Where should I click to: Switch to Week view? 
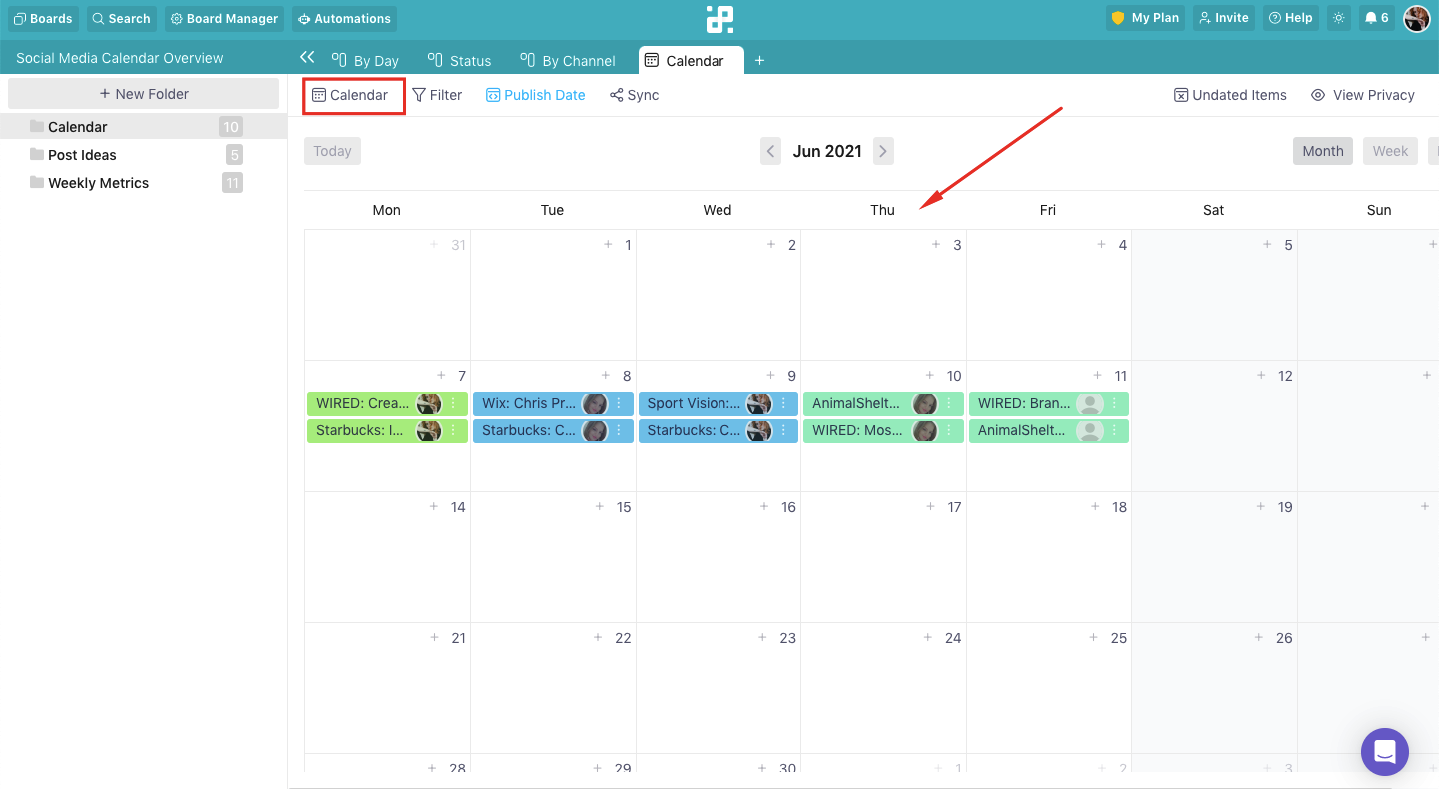click(1390, 151)
